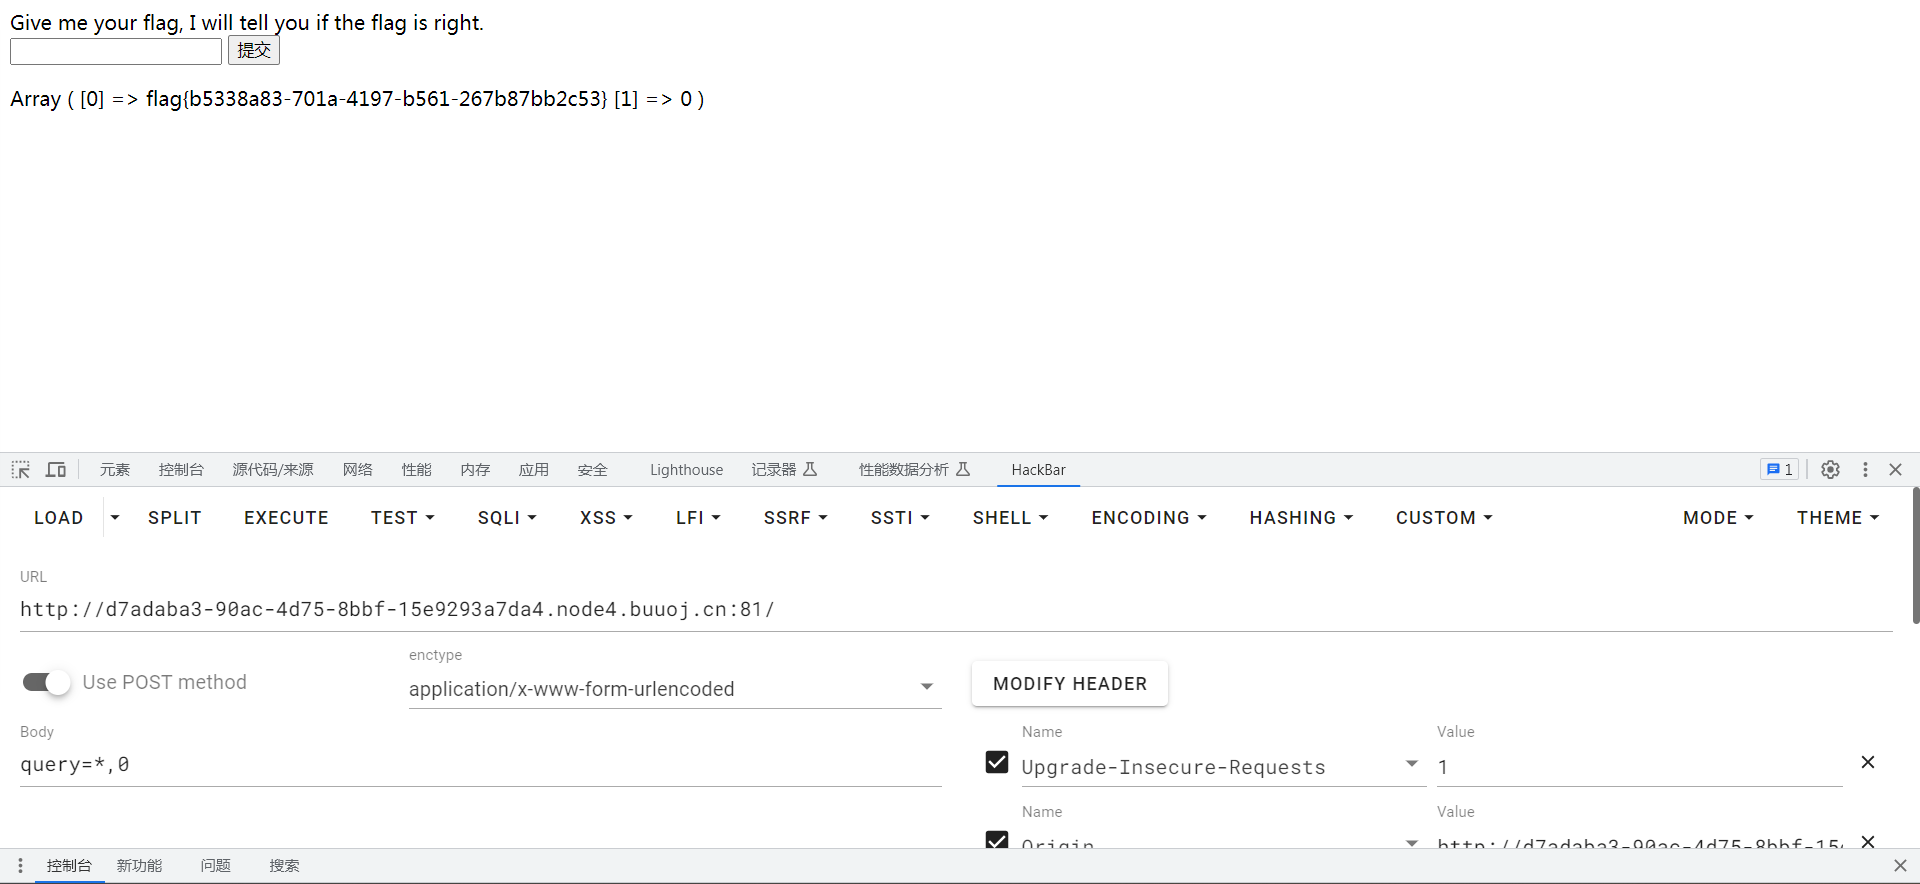Open DevTools more options menu
Image resolution: width=1920 pixels, height=884 pixels.
(1865, 469)
